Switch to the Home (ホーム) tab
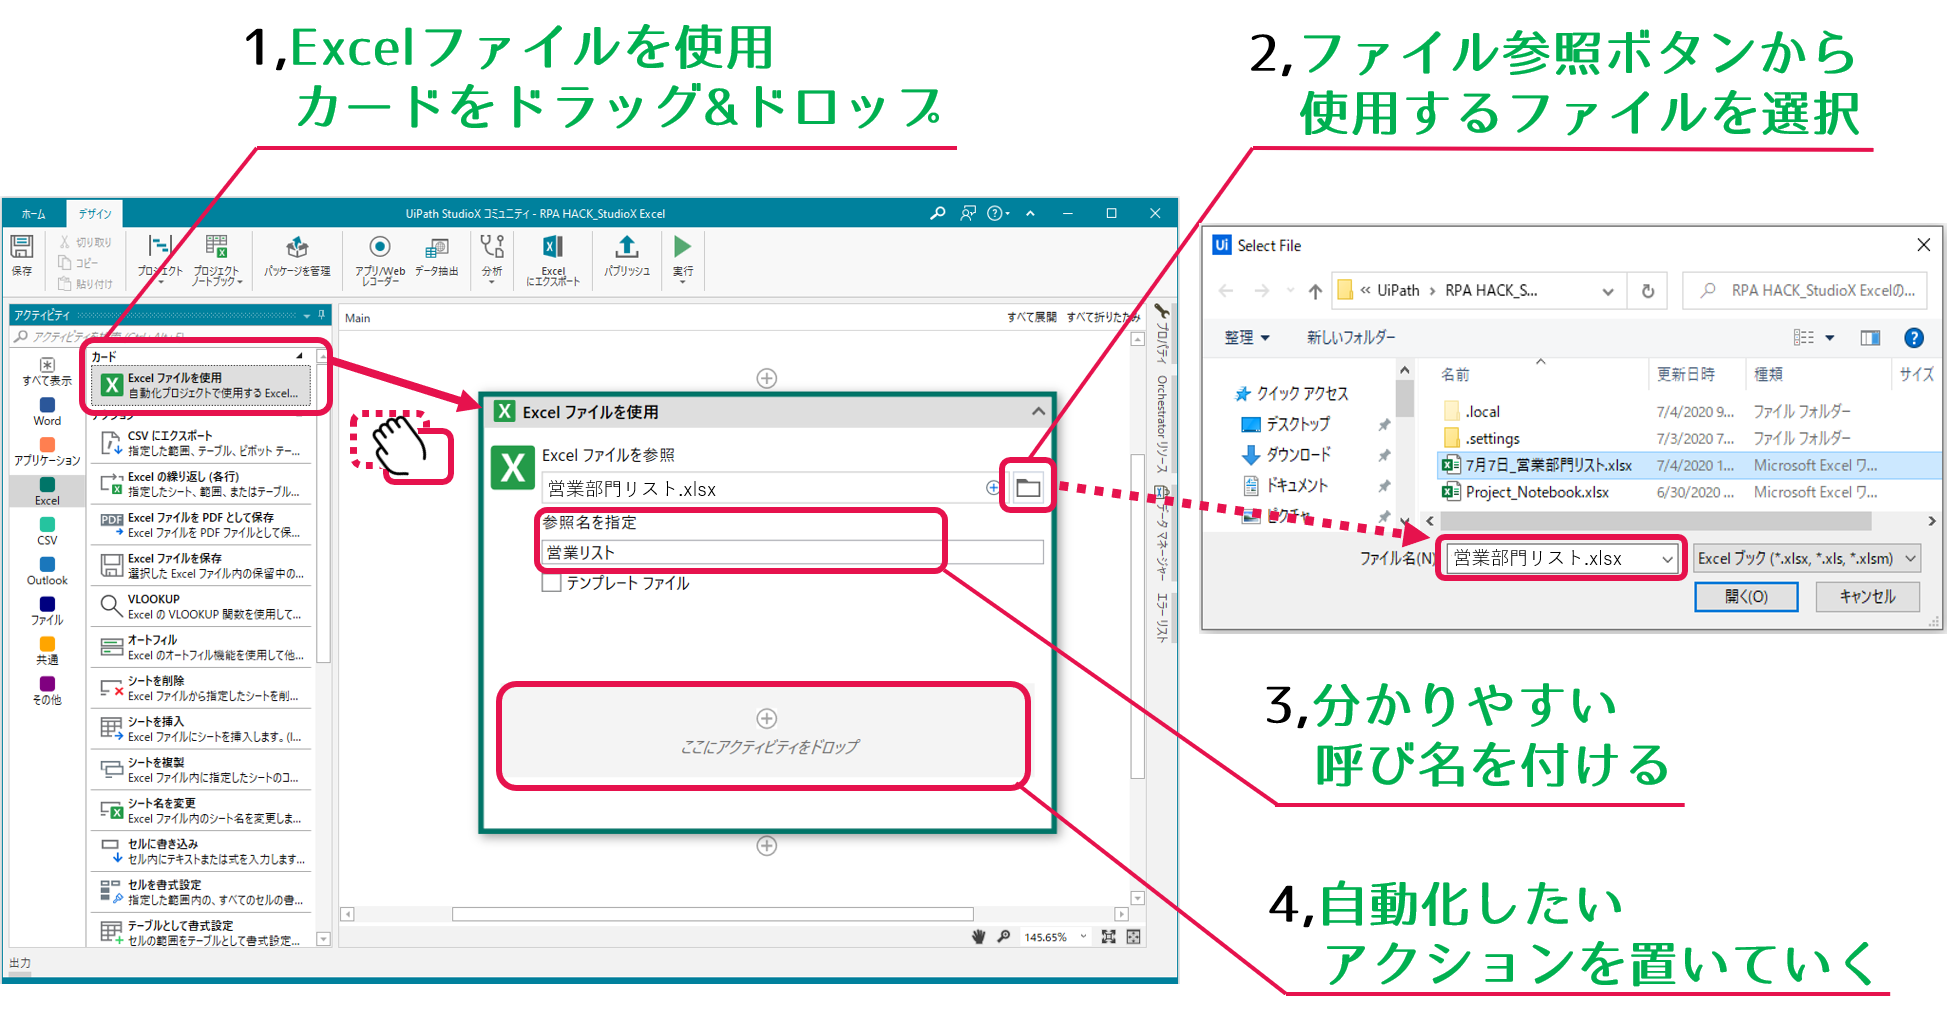This screenshot has height=1023, width=1947. coord(34,214)
